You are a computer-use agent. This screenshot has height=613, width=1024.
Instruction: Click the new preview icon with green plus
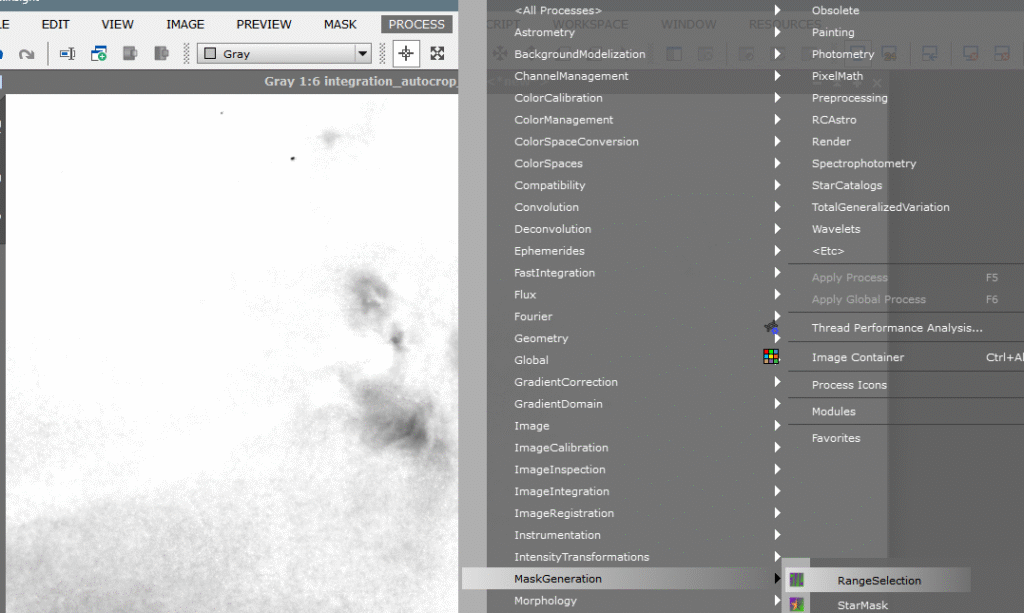click(x=99, y=54)
